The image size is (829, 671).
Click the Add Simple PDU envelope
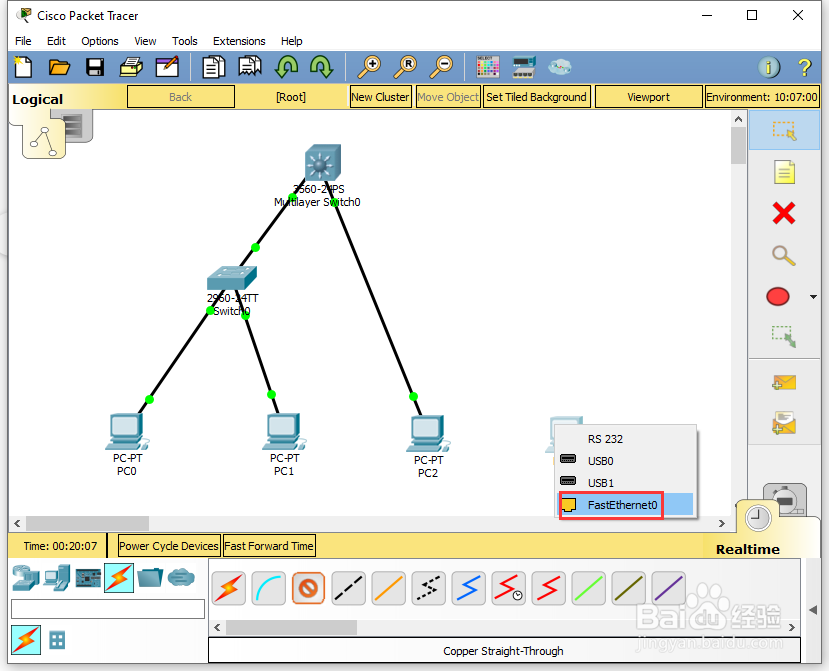tap(784, 382)
